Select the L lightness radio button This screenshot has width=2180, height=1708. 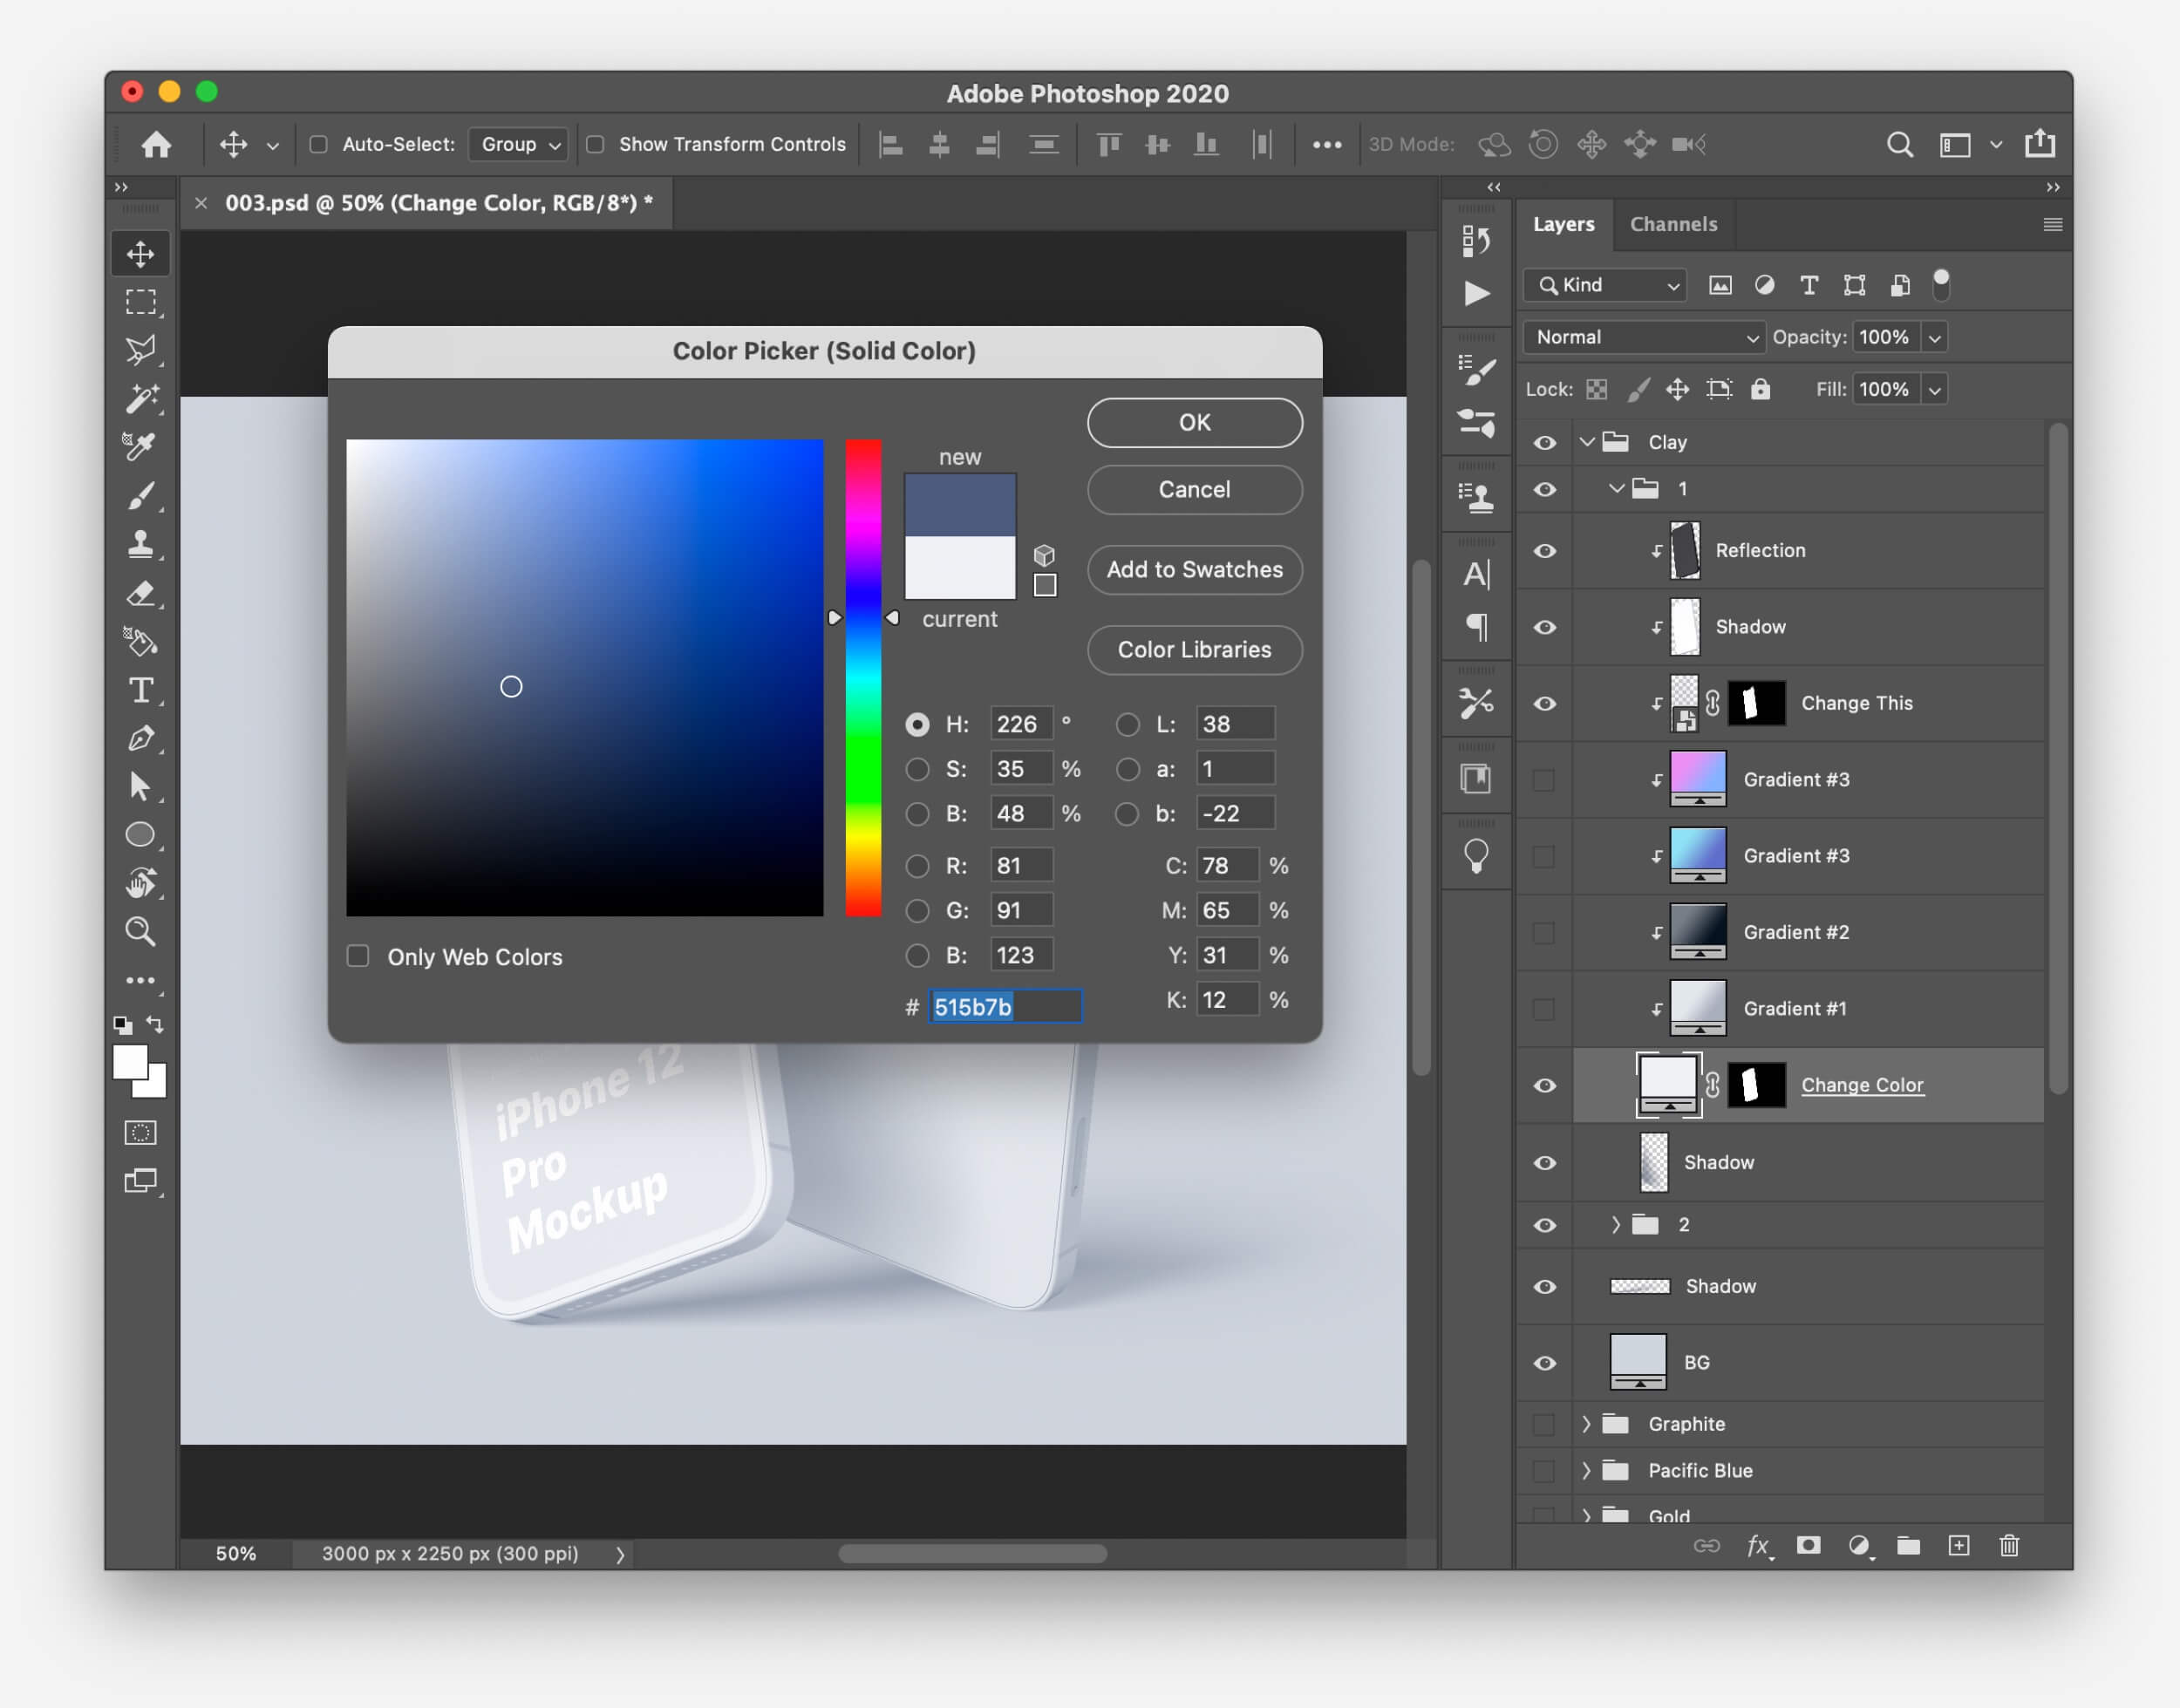coord(1127,724)
